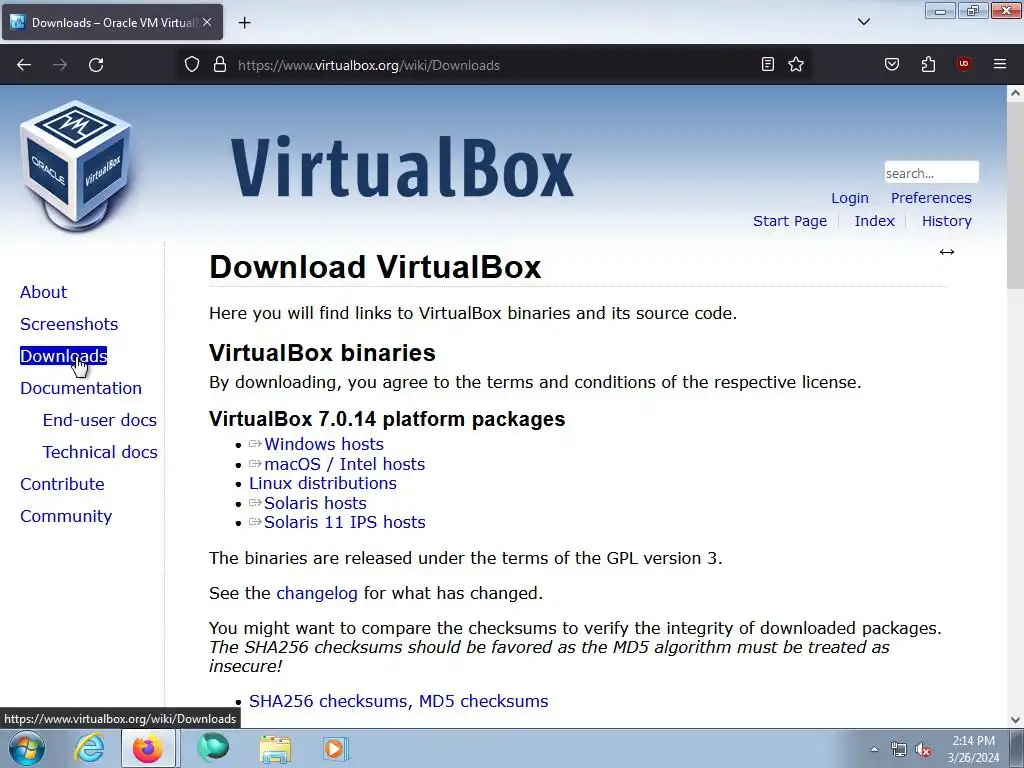Open the Extensions puzzle icon
Screen dimensions: 1024x768
(x=928, y=64)
